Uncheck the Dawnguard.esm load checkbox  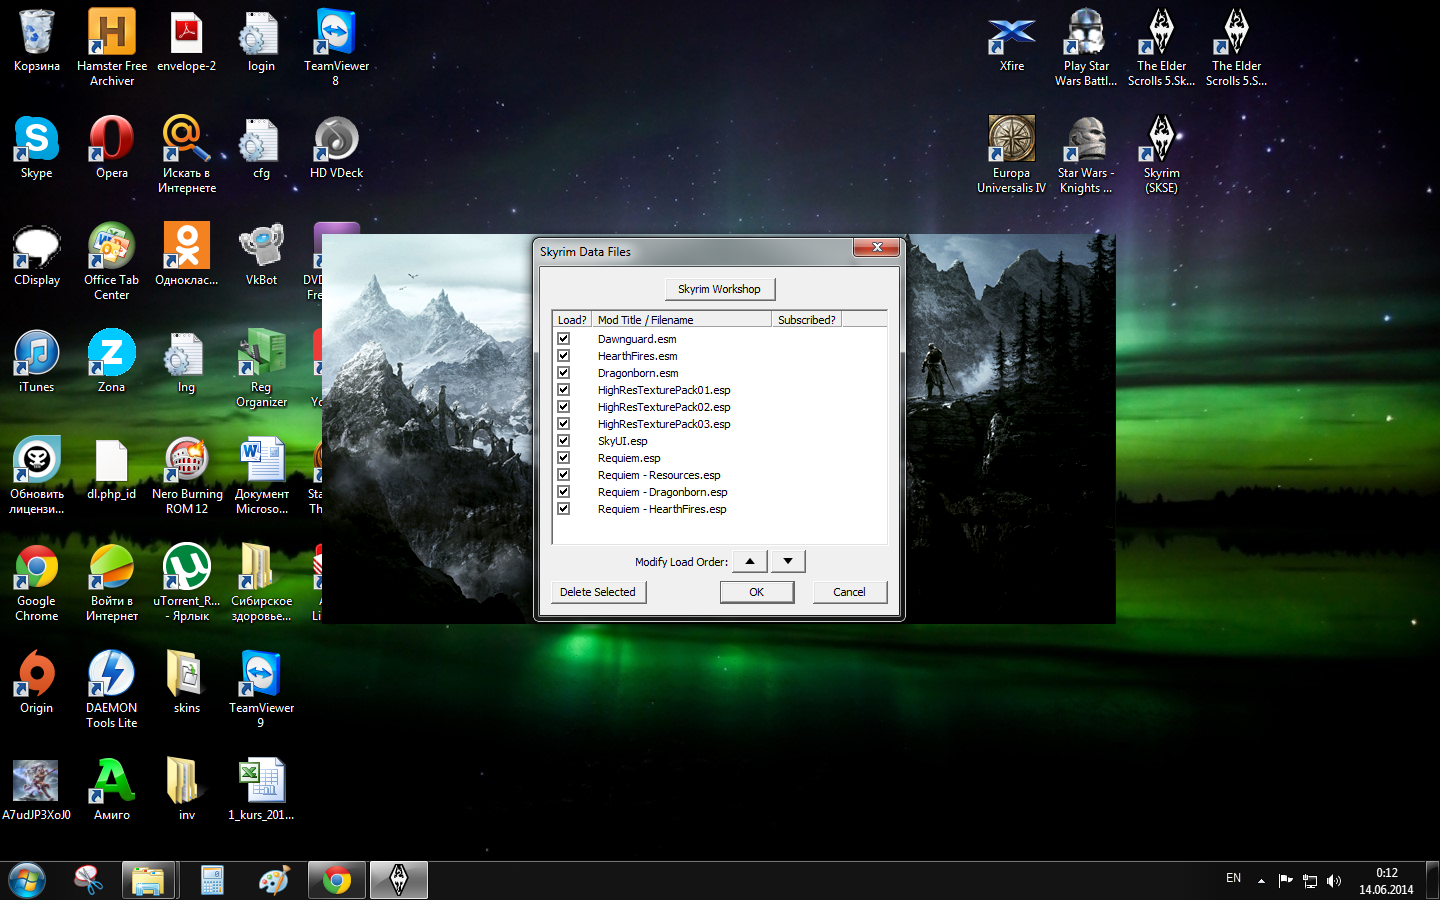point(563,339)
